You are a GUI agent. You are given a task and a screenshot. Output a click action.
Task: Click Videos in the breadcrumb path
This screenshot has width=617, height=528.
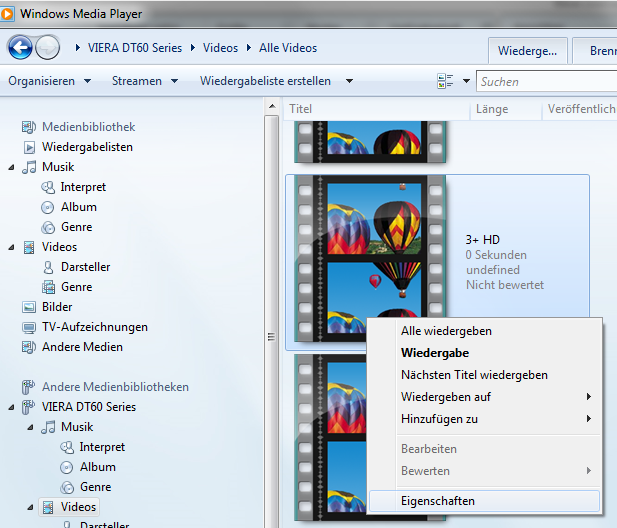click(220, 48)
